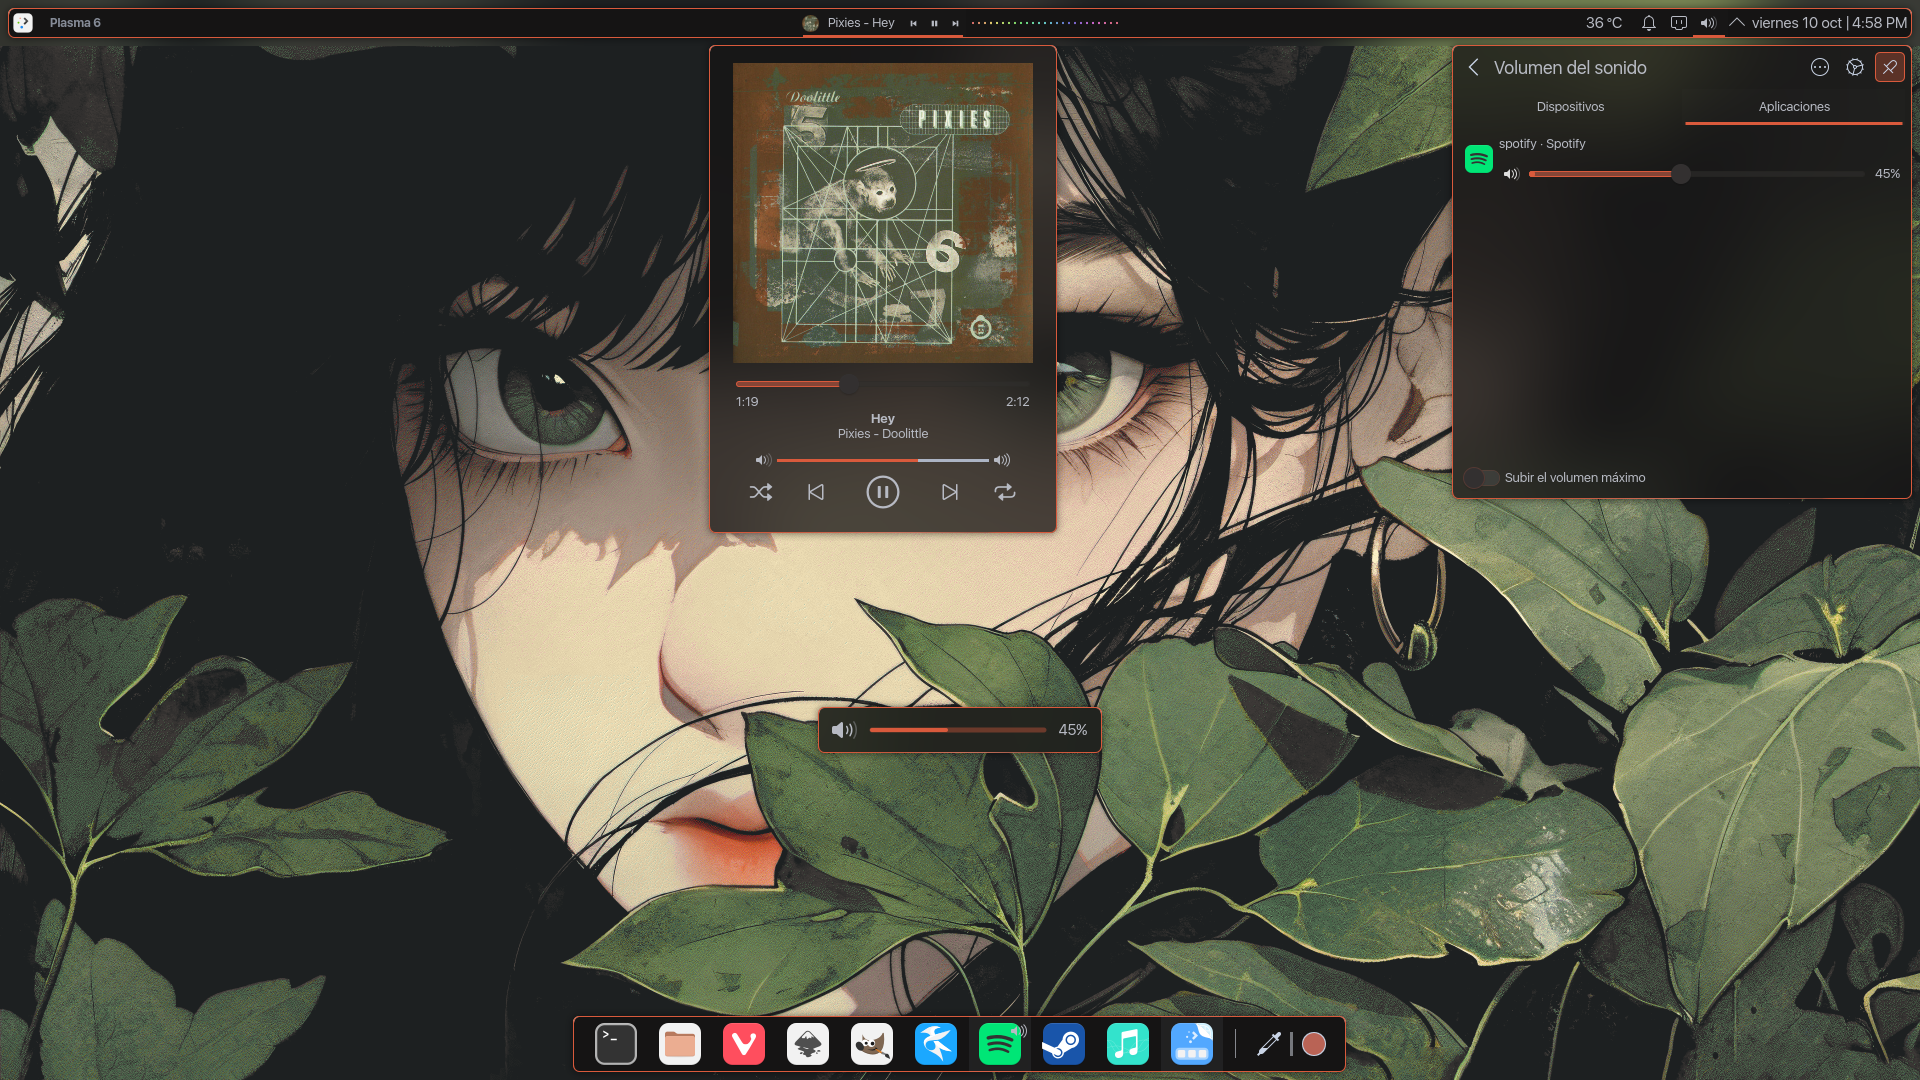The image size is (1920, 1080).
Task: Open Inkscape from the dock
Action: click(808, 1044)
